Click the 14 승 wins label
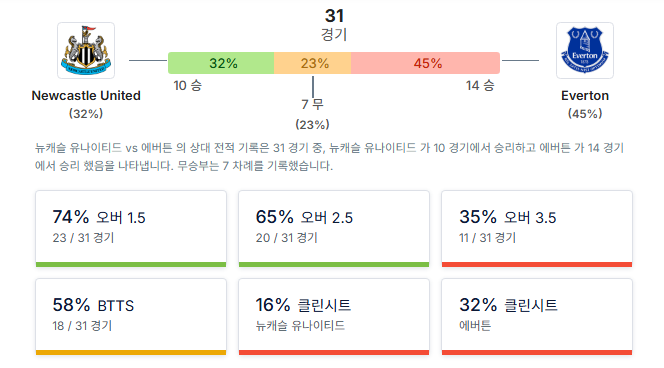This screenshot has width=664, height=368. 480,86
